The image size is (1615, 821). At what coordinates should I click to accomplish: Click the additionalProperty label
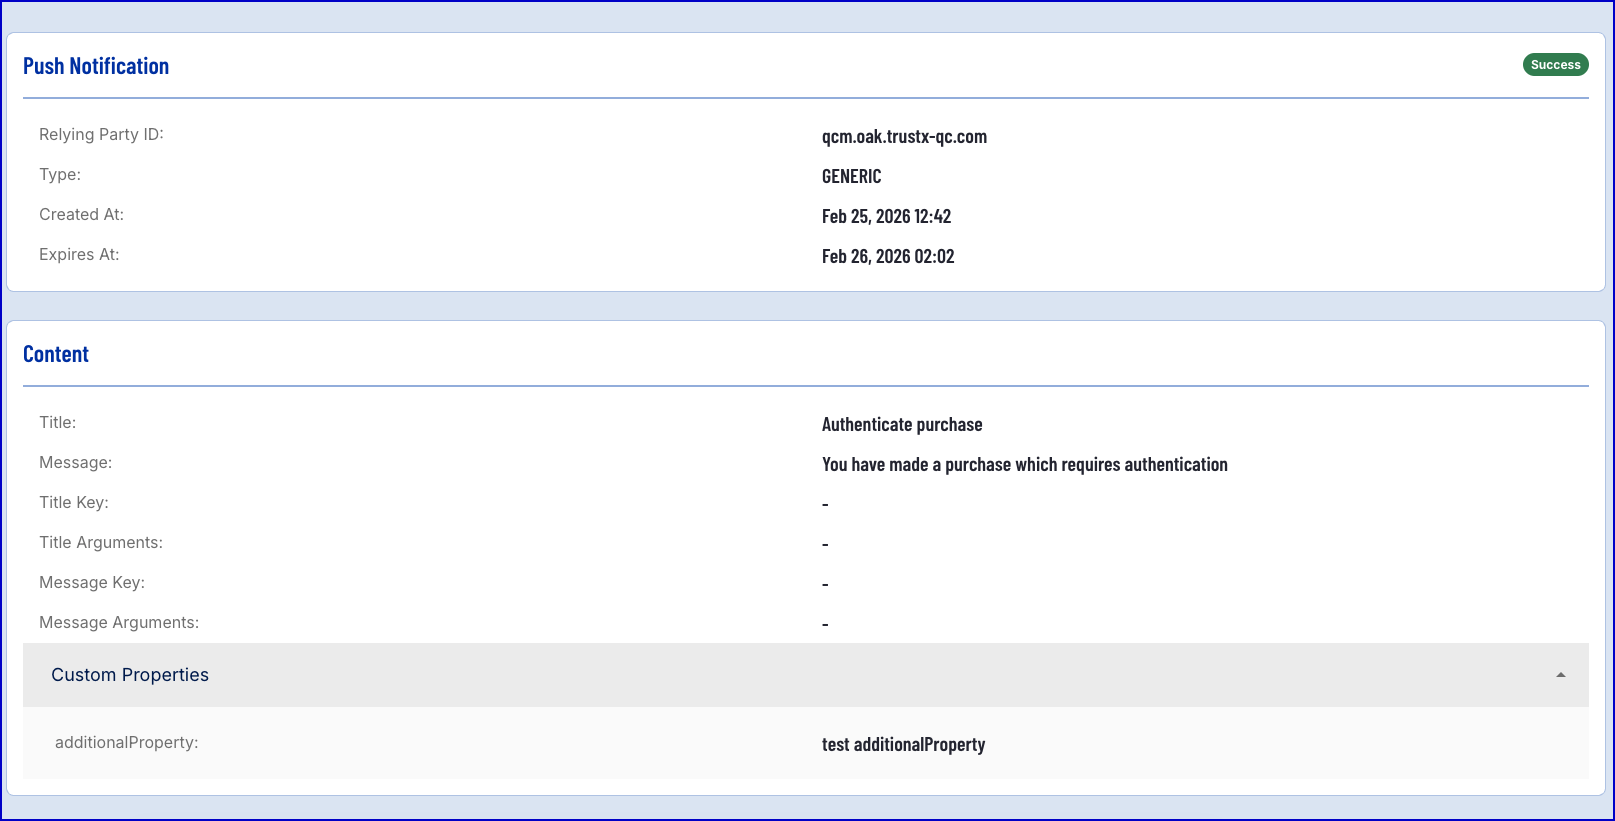click(127, 742)
